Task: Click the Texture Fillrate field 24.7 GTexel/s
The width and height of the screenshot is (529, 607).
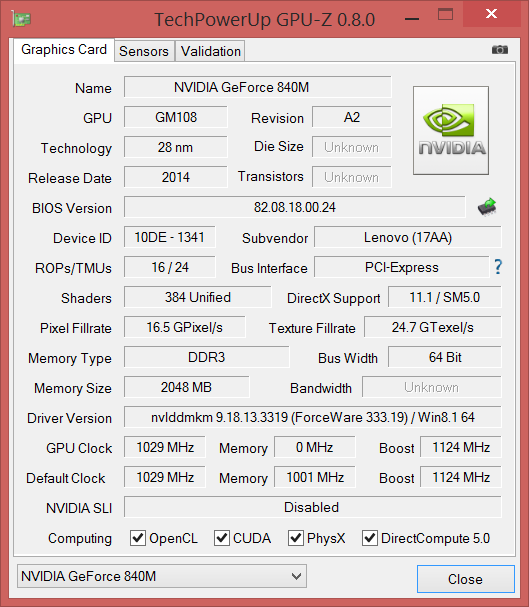Action: pos(433,327)
